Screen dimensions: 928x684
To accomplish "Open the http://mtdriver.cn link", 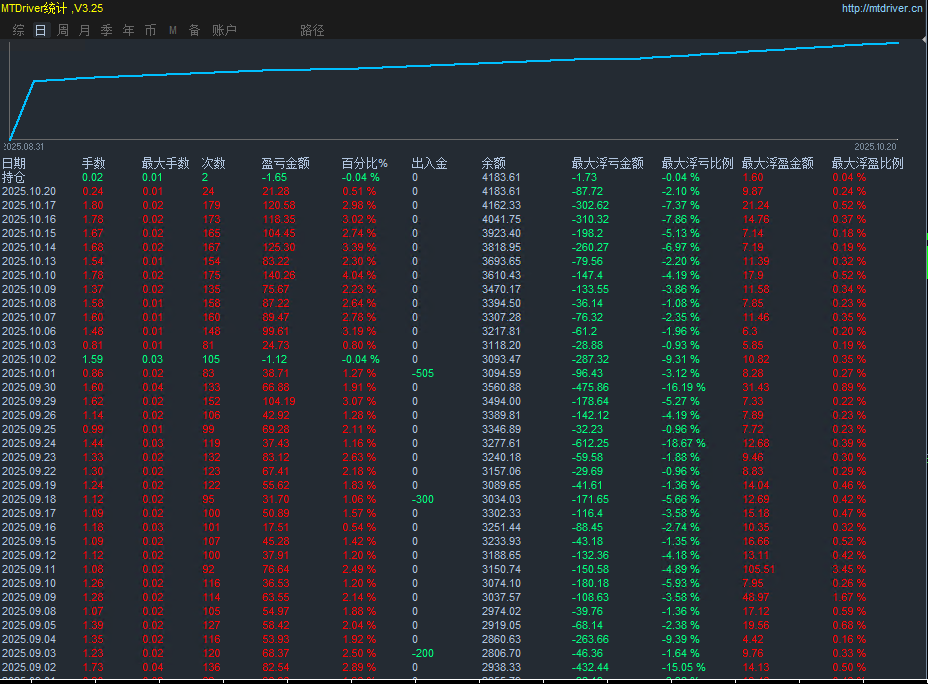I will pos(882,8).
